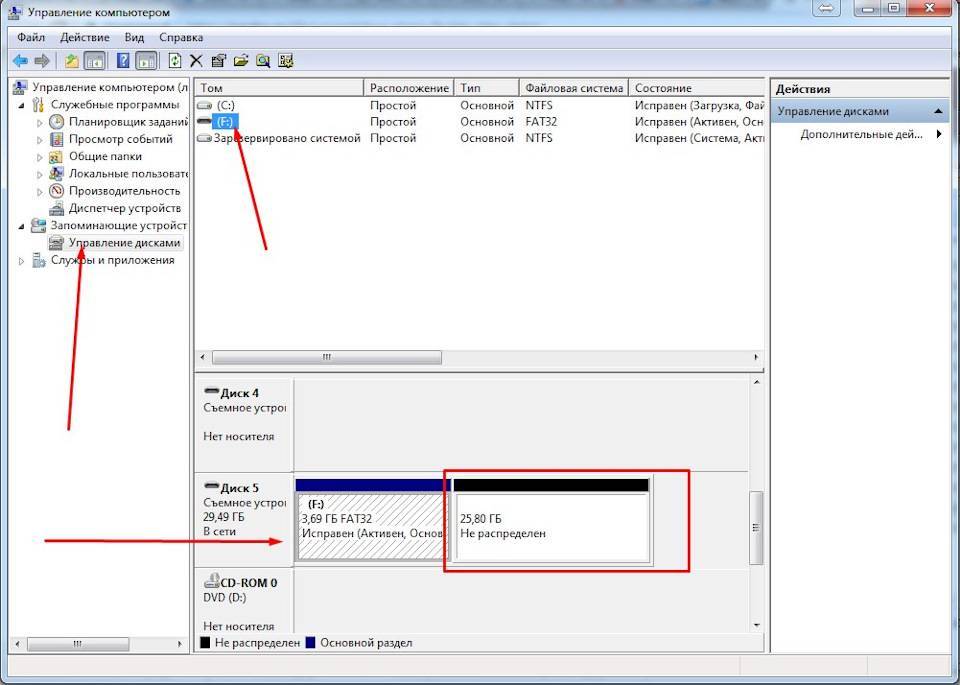Click the magnifier search icon in toolbar
Screen dimensions: 960x685
click(x=262, y=61)
